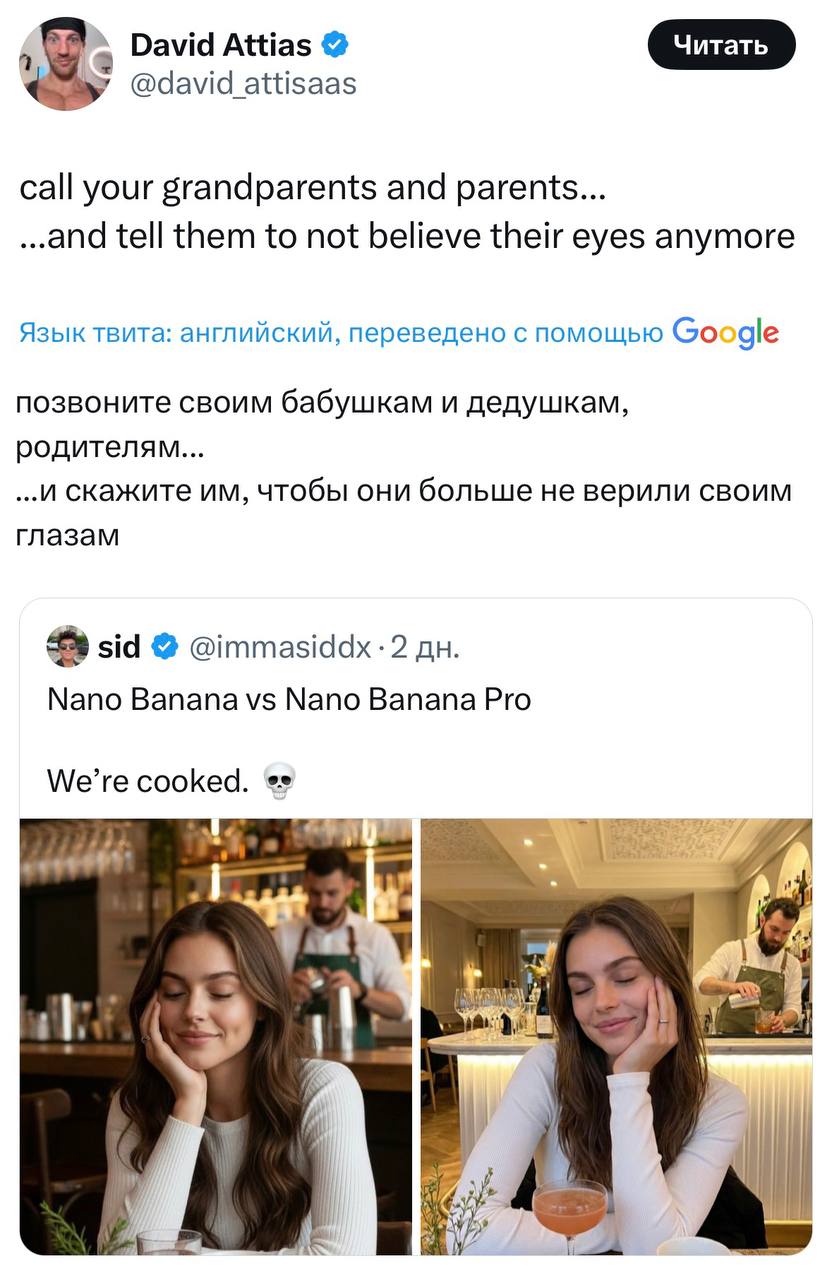Open the David Attias display name
Viewport: 832px width, 1280px height.
[221, 44]
